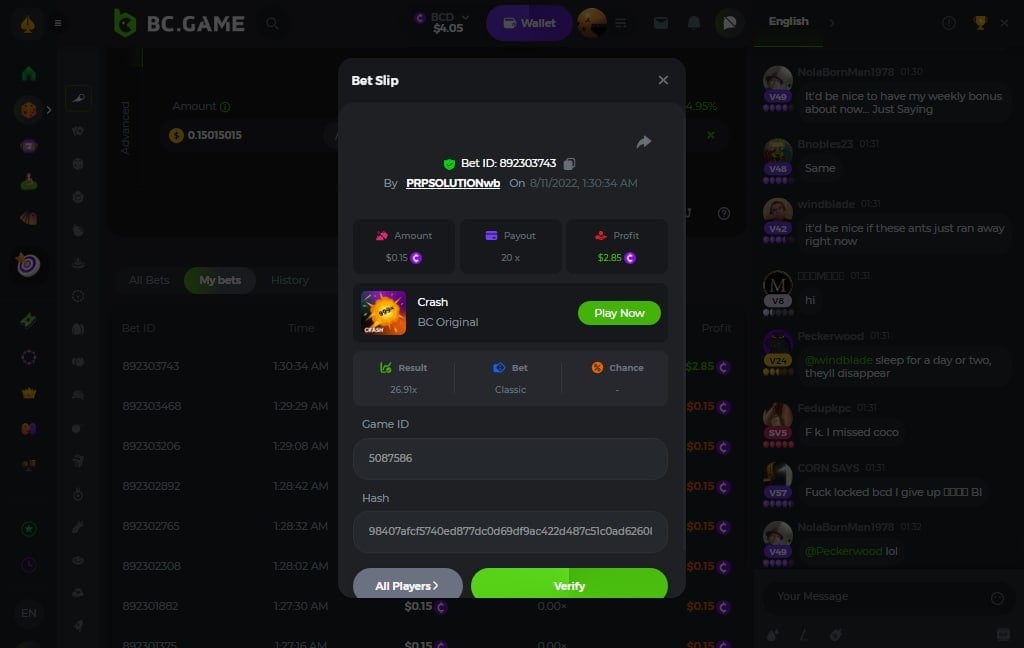
Task: Open the PRPSOLUTIONwb player profile link
Action: point(453,183)
